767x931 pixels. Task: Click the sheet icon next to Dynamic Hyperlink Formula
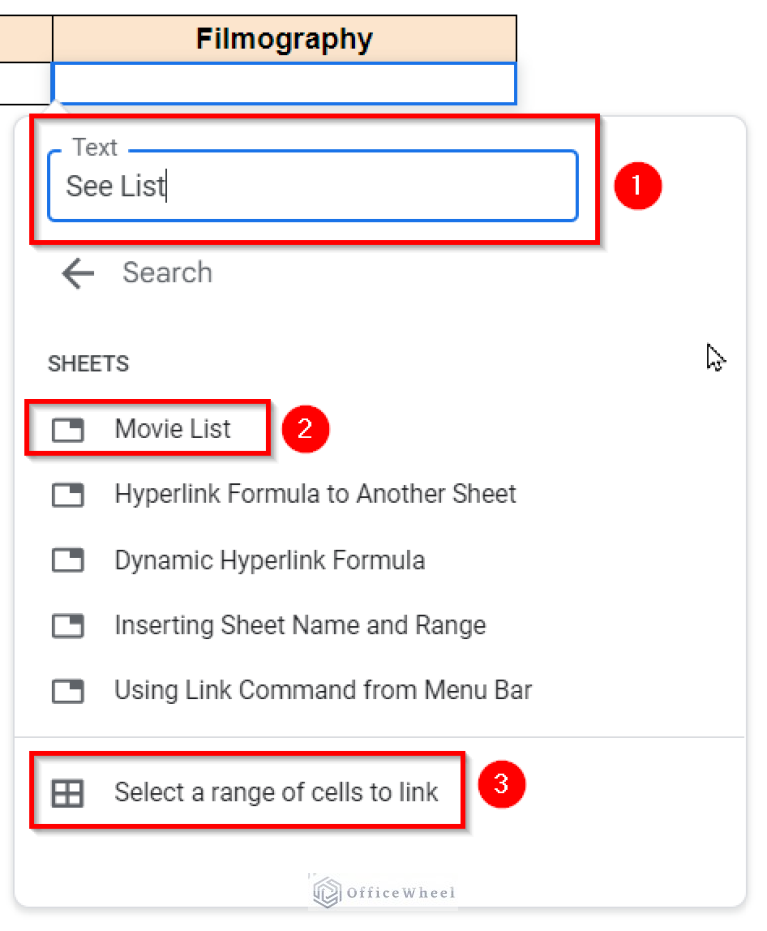click(x=67, y=560)
